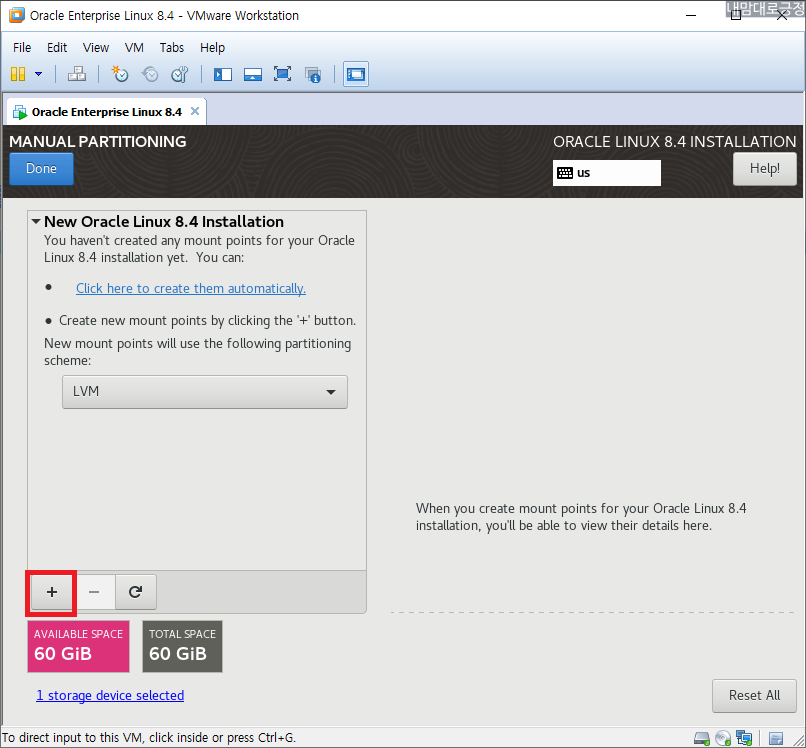Viewport: 806px width, 748px height.
Task: Open the Help menu
Action: point(212,48)
